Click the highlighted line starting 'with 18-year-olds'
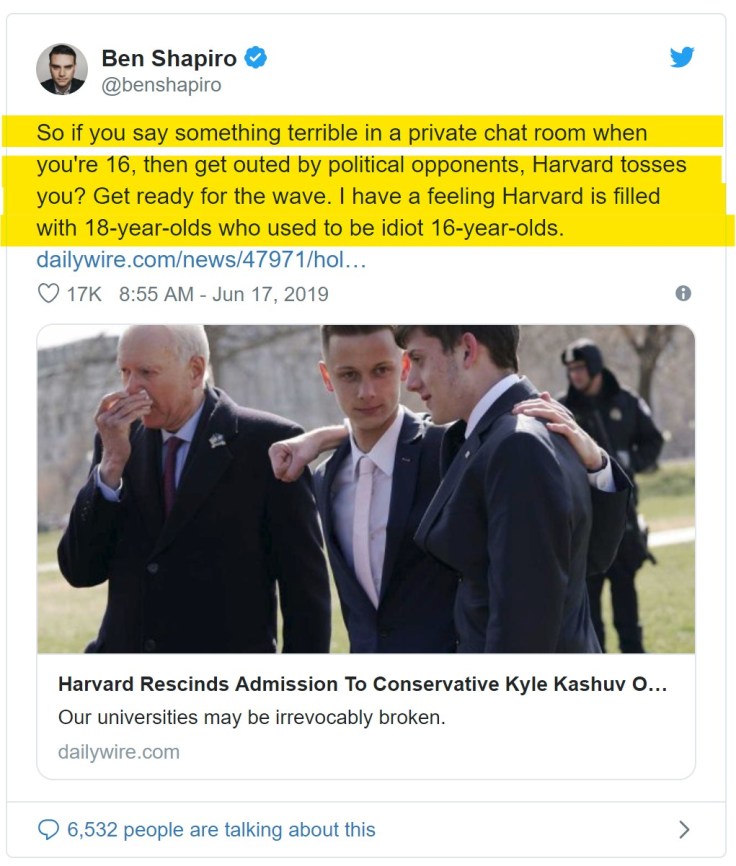 click(x=300, y=228)
